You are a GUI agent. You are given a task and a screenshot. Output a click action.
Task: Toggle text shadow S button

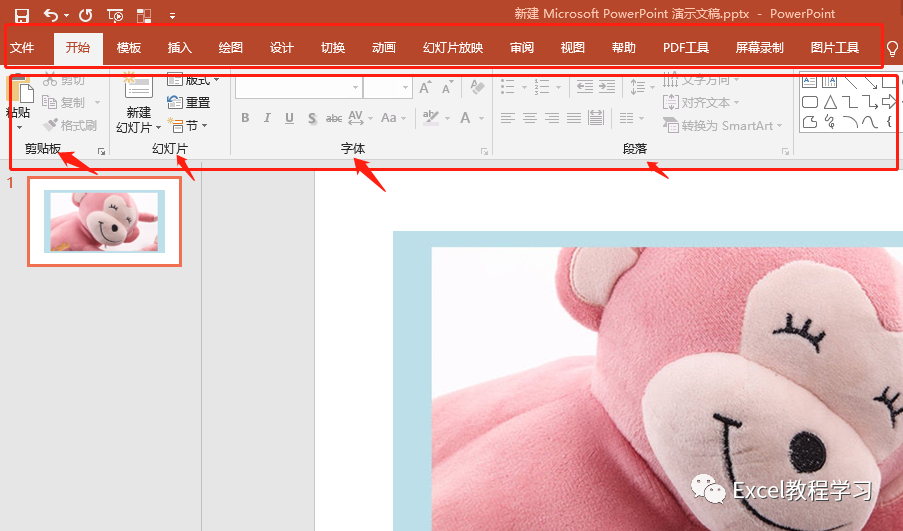312,118
